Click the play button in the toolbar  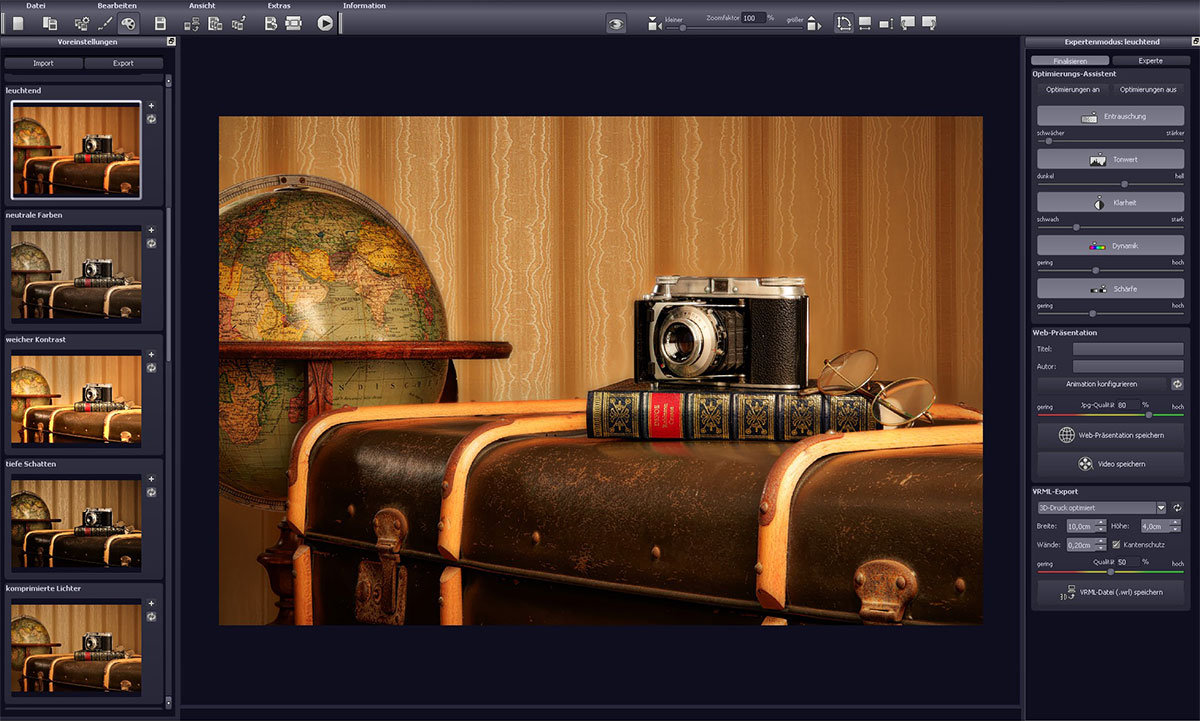click(325, 23)
